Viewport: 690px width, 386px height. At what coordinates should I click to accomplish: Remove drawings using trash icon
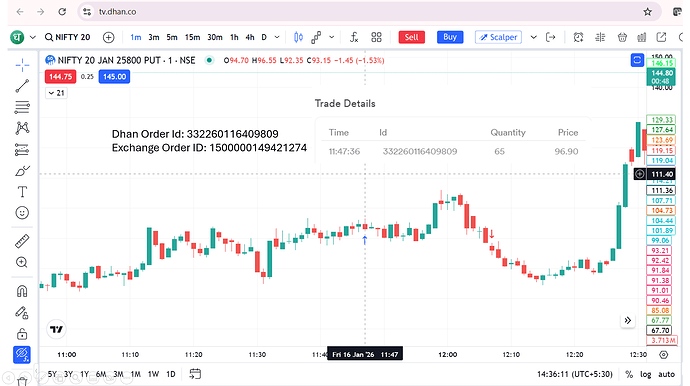[22, 381]
